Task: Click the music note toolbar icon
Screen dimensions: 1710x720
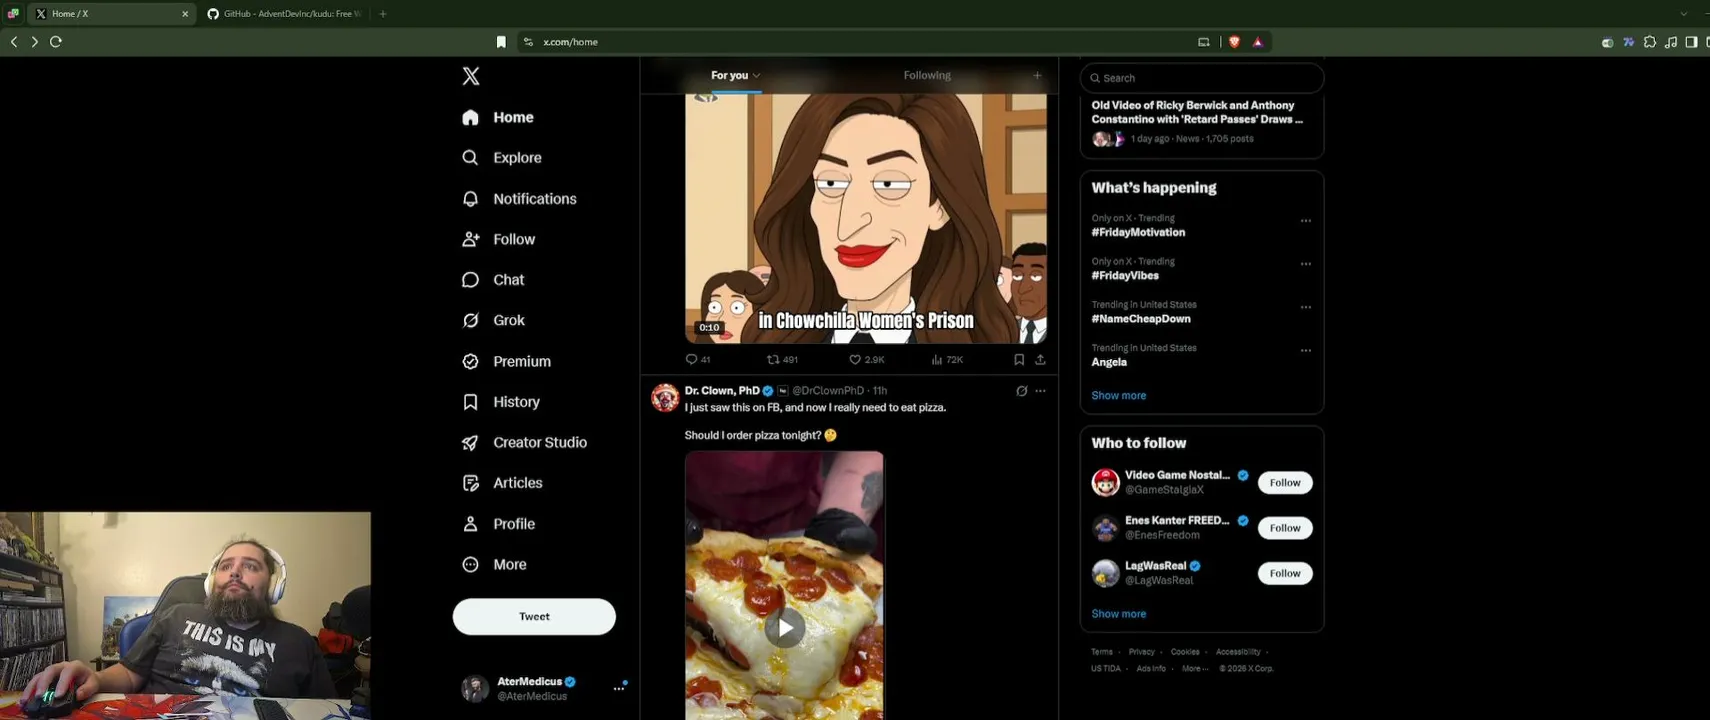Action: pos(1671,42)
